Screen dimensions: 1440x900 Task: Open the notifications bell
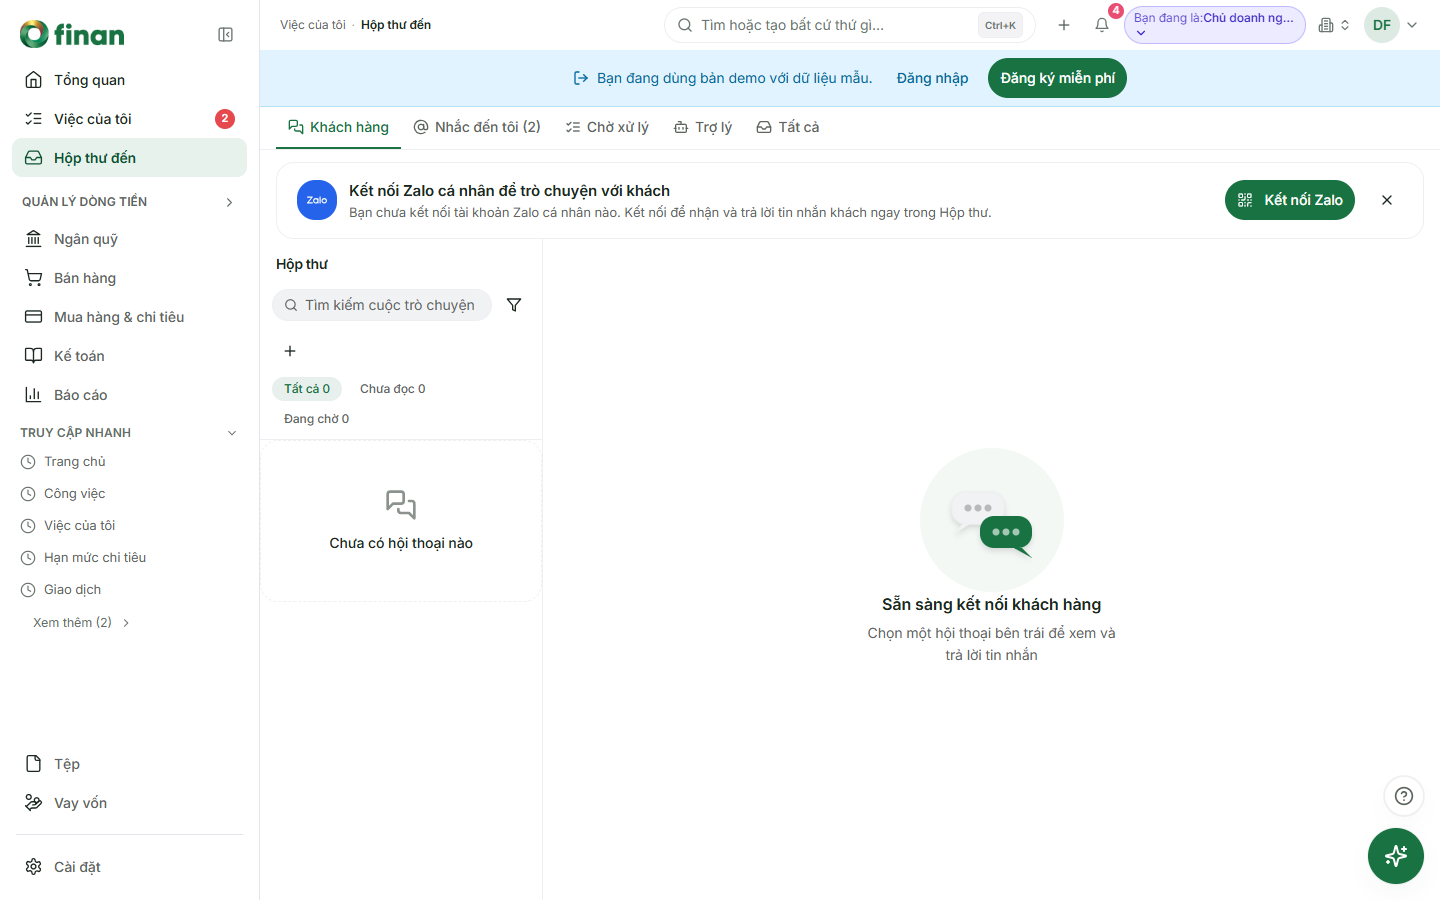[x=1102, y=25]
